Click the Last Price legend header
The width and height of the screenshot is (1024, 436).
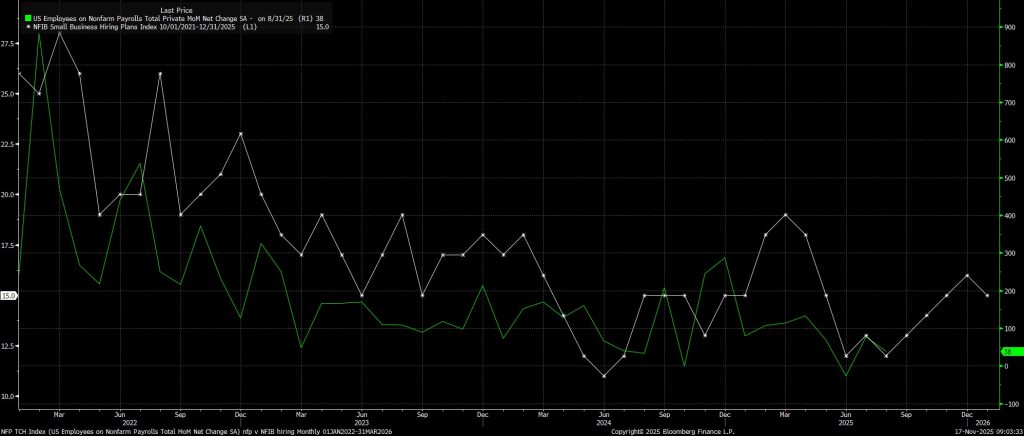[x=179, y=9]
